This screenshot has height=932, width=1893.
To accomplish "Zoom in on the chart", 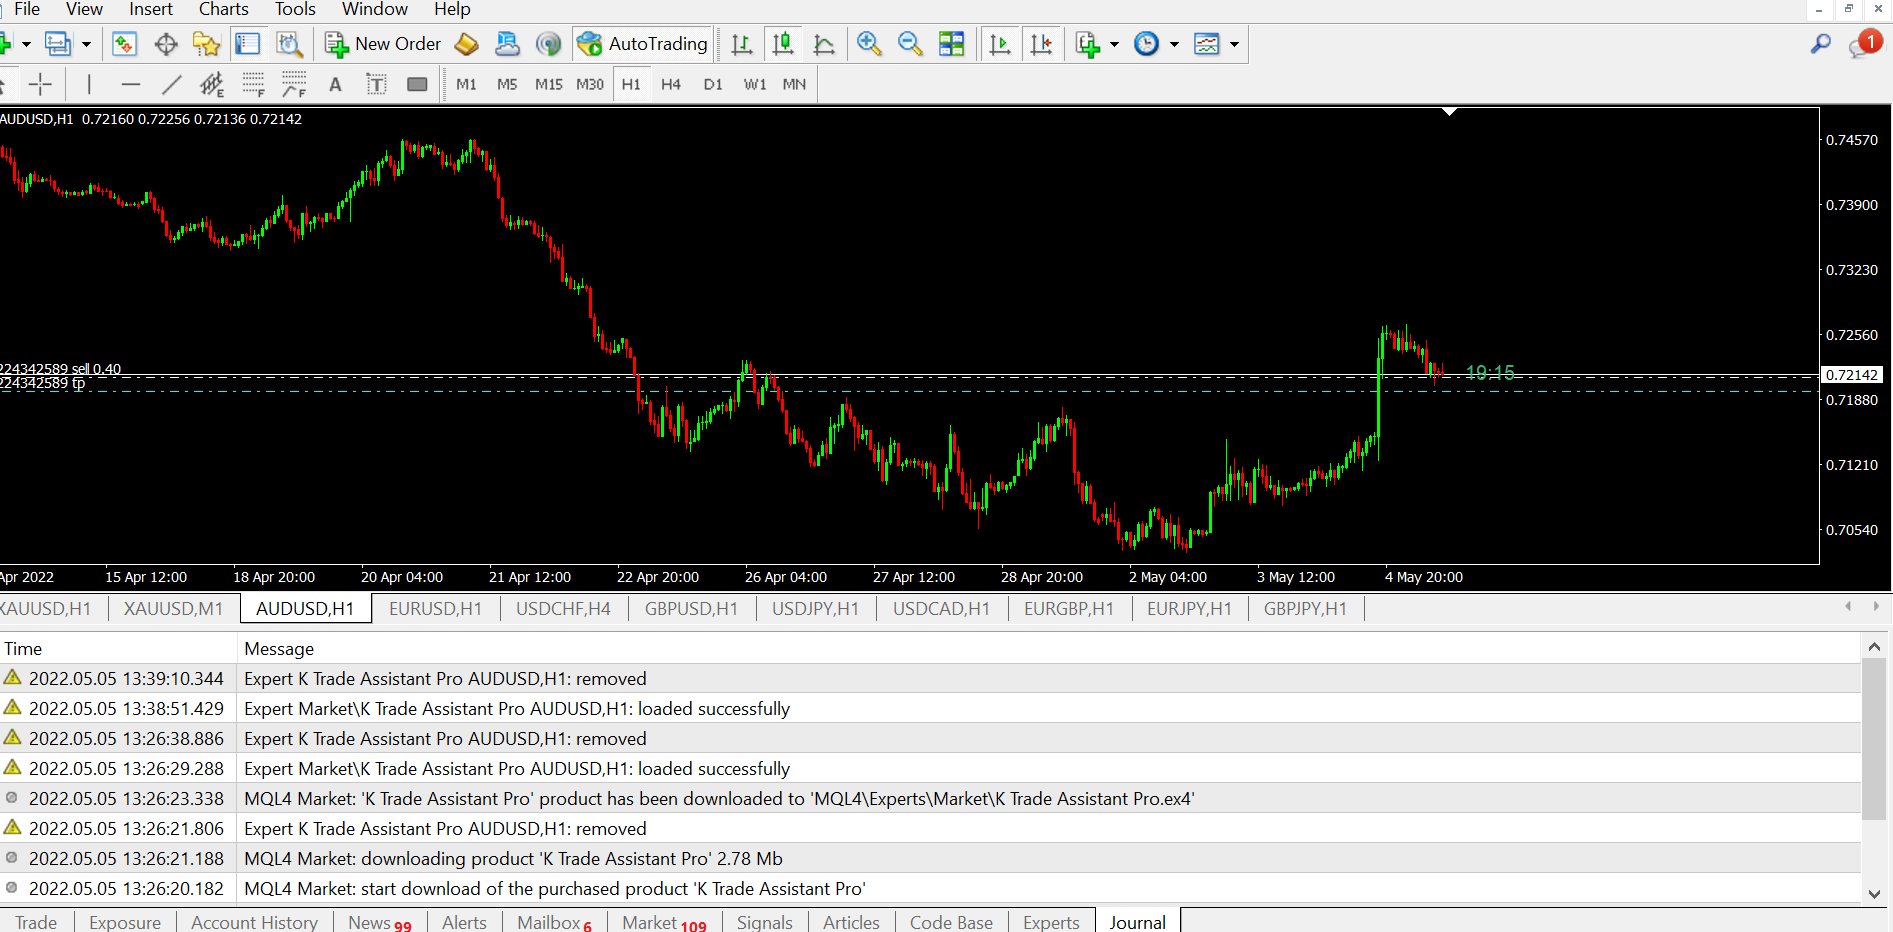I will [x=869, y=44].
